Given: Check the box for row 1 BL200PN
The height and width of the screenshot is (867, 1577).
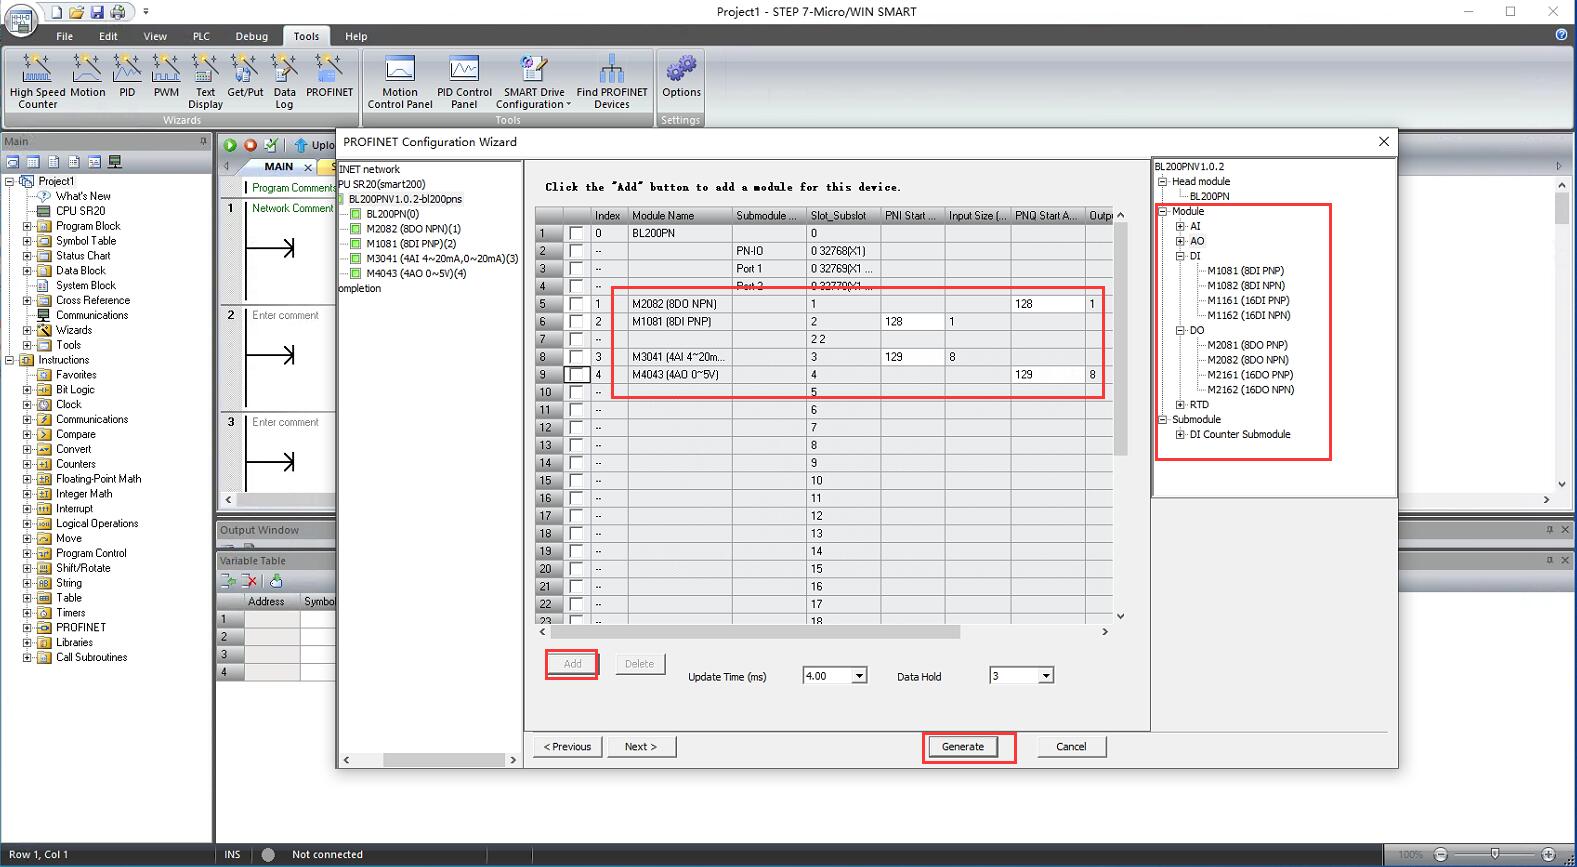Looking at the screenshot, I should tap(576, 233).
